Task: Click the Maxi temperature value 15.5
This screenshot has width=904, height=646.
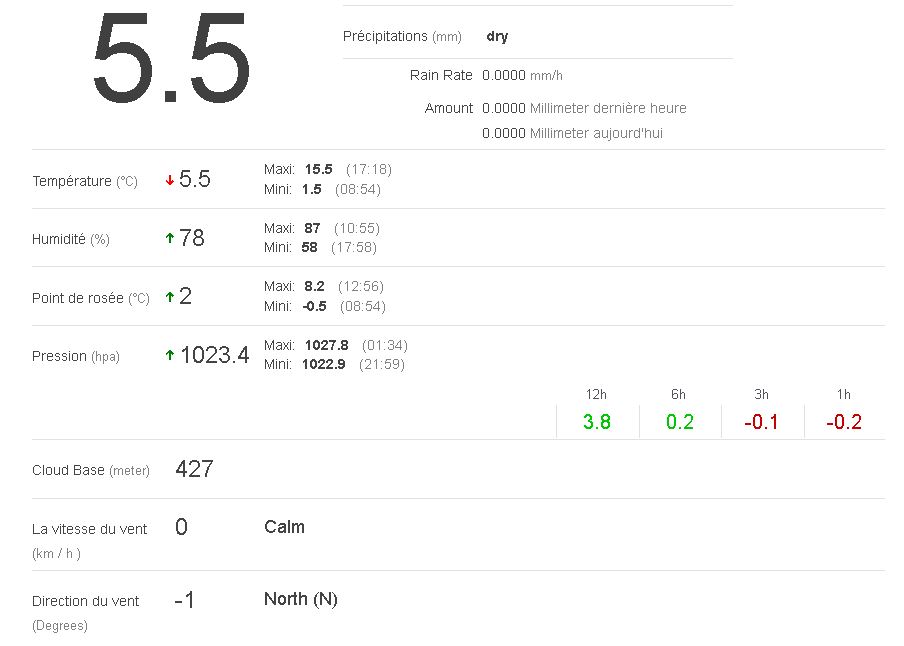Action: [x=318, y=169]
